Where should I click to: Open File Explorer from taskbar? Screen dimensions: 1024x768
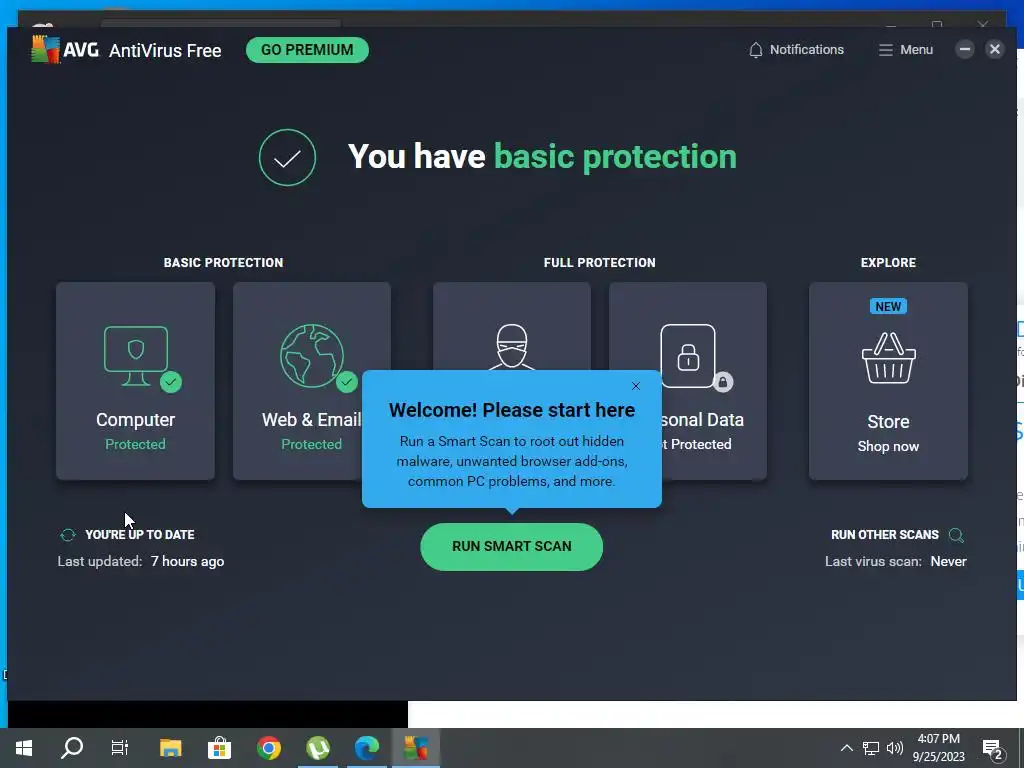(170, 748)
